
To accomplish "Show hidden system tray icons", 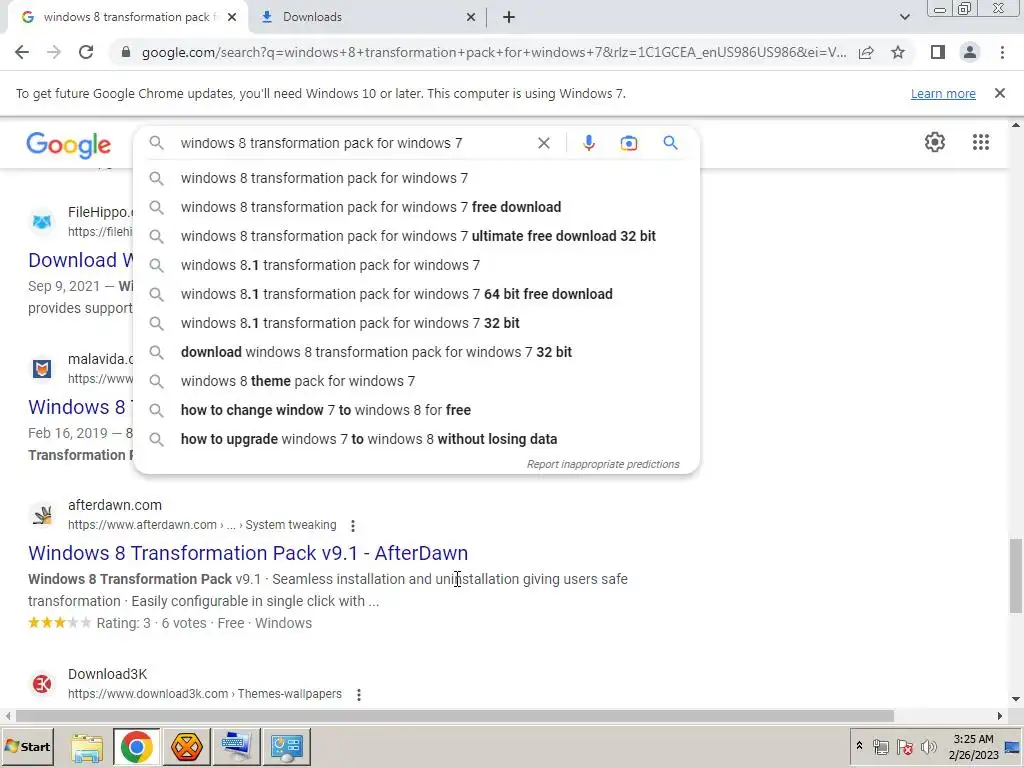I will [x=859, y=746].
